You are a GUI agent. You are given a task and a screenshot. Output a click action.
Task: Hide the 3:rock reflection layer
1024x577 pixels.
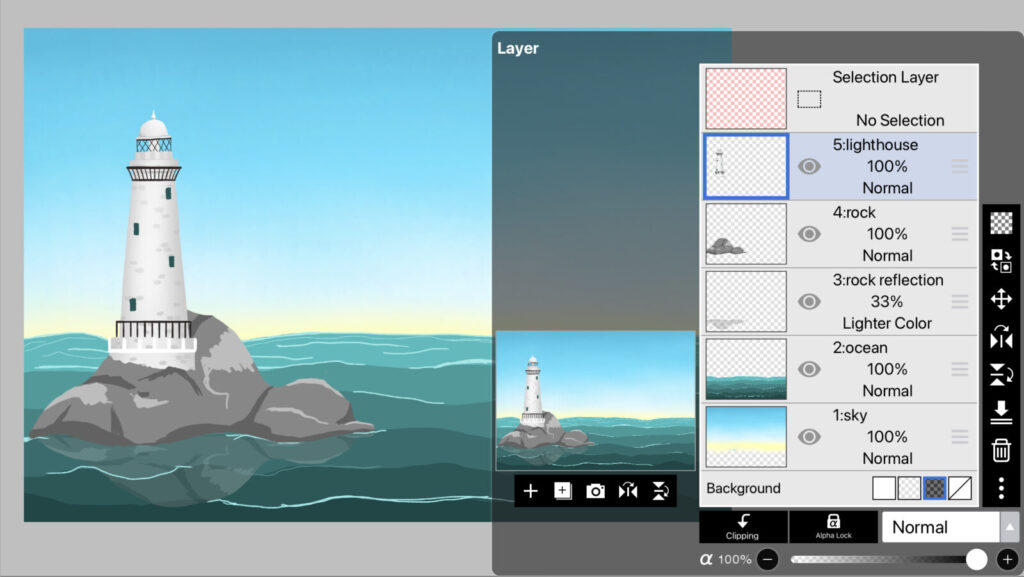pyautogui.click(x=809, y=302)
